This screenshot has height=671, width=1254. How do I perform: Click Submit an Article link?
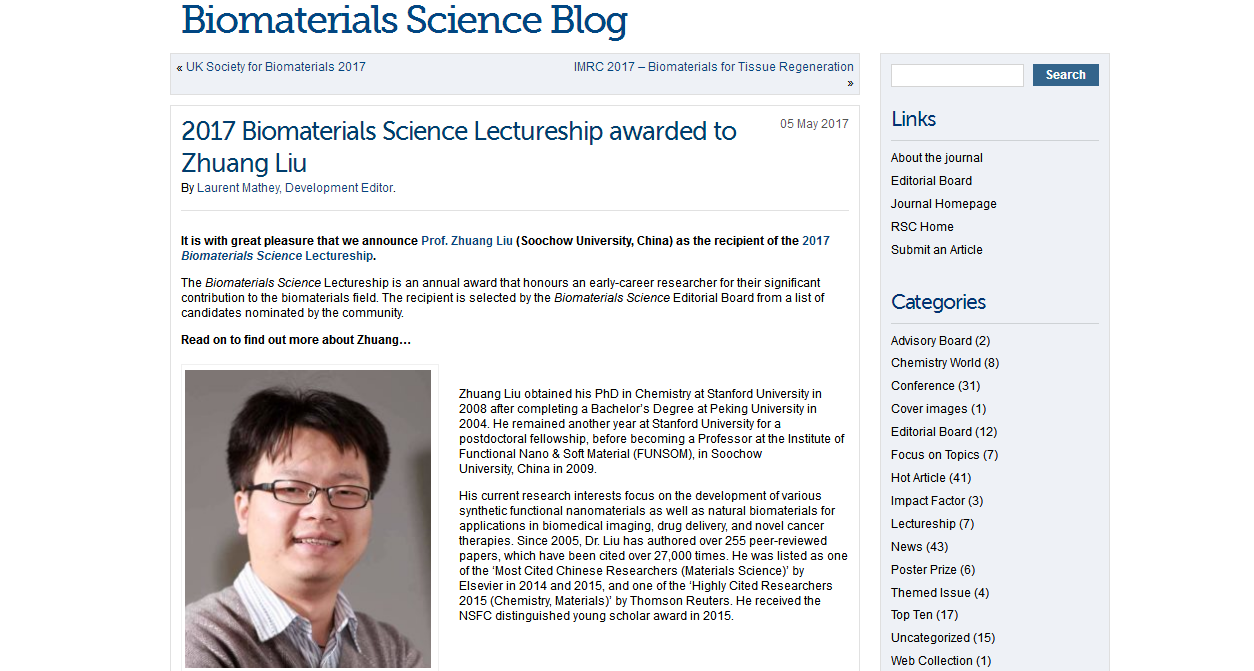[x=936, y=250]
